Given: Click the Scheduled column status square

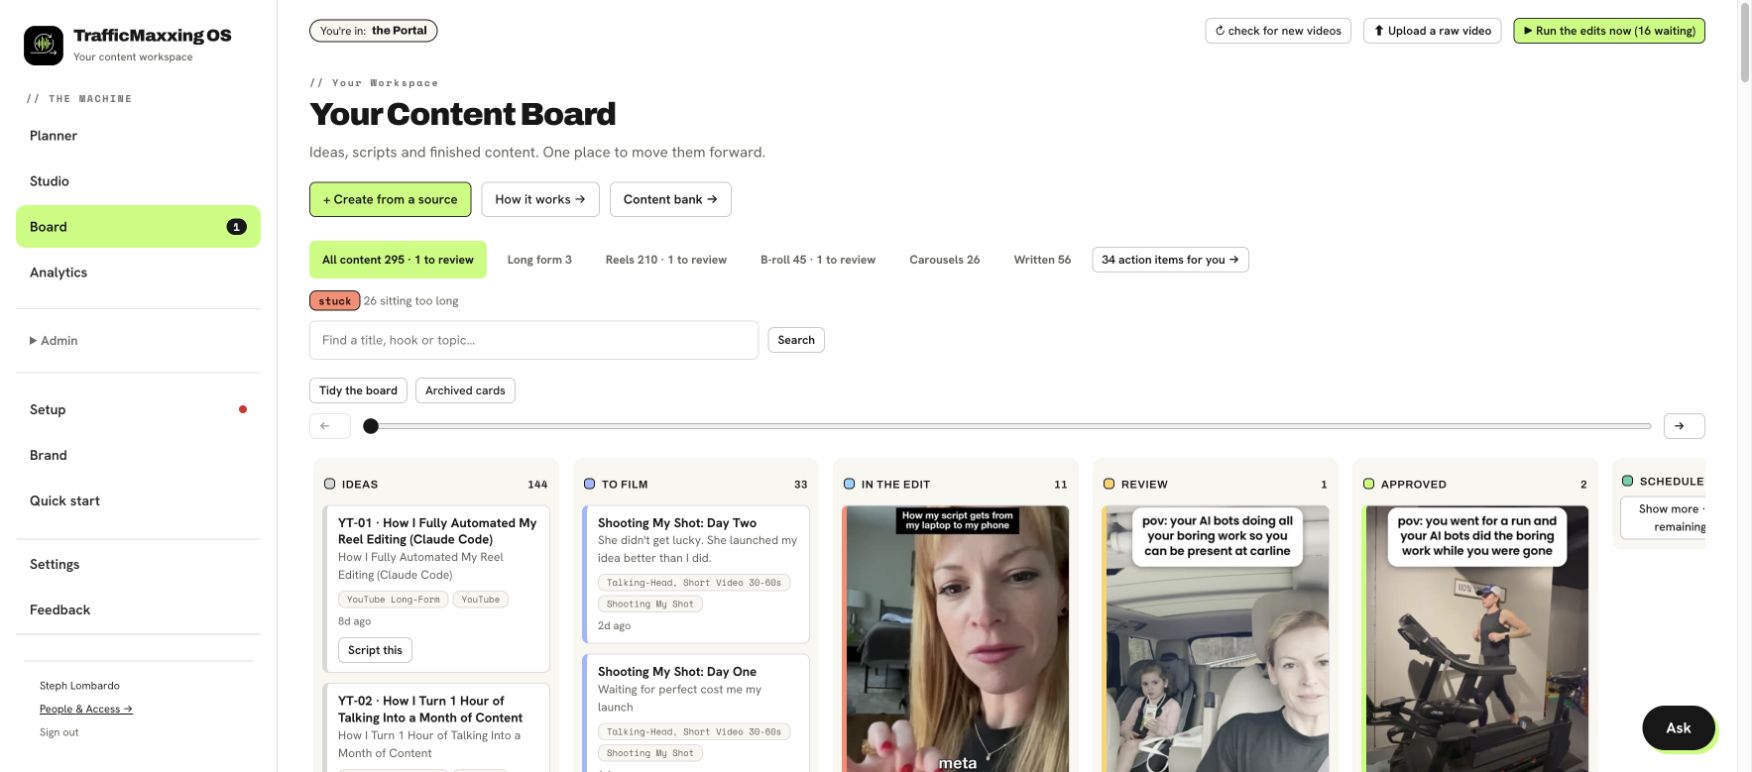Looking at the screenshot, I should 1628,481.
